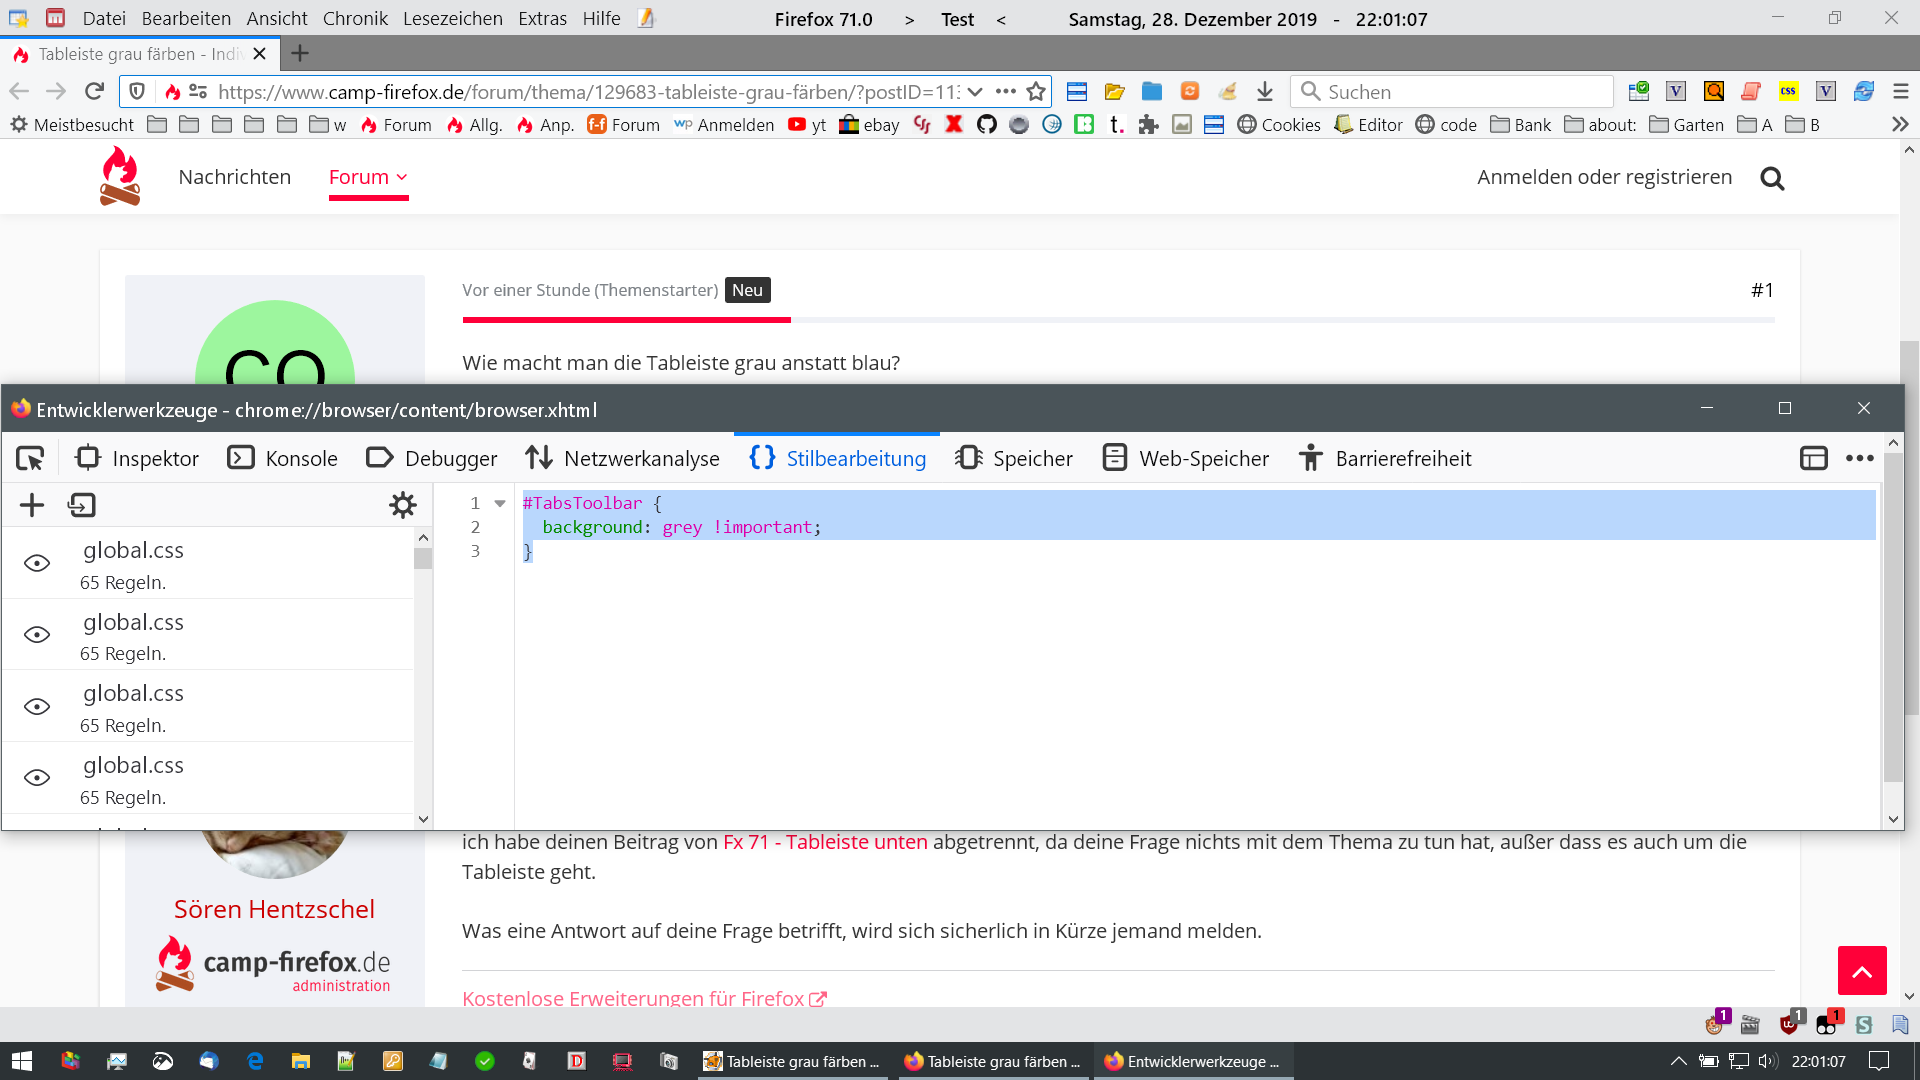The image size is (1920, 1080).
Task: Toggle visibility of fourth global.css stylesheet
Action: (x=37, y=778)
